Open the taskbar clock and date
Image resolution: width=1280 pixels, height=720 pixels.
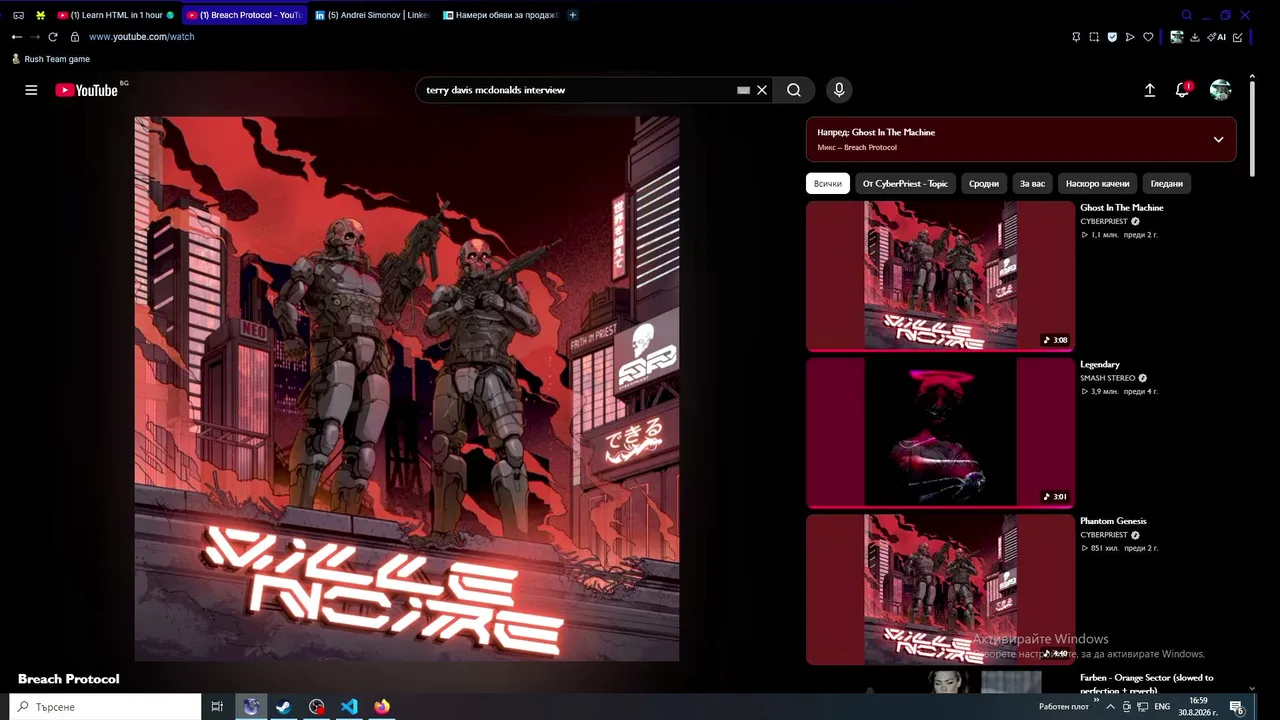point(1198,707)
